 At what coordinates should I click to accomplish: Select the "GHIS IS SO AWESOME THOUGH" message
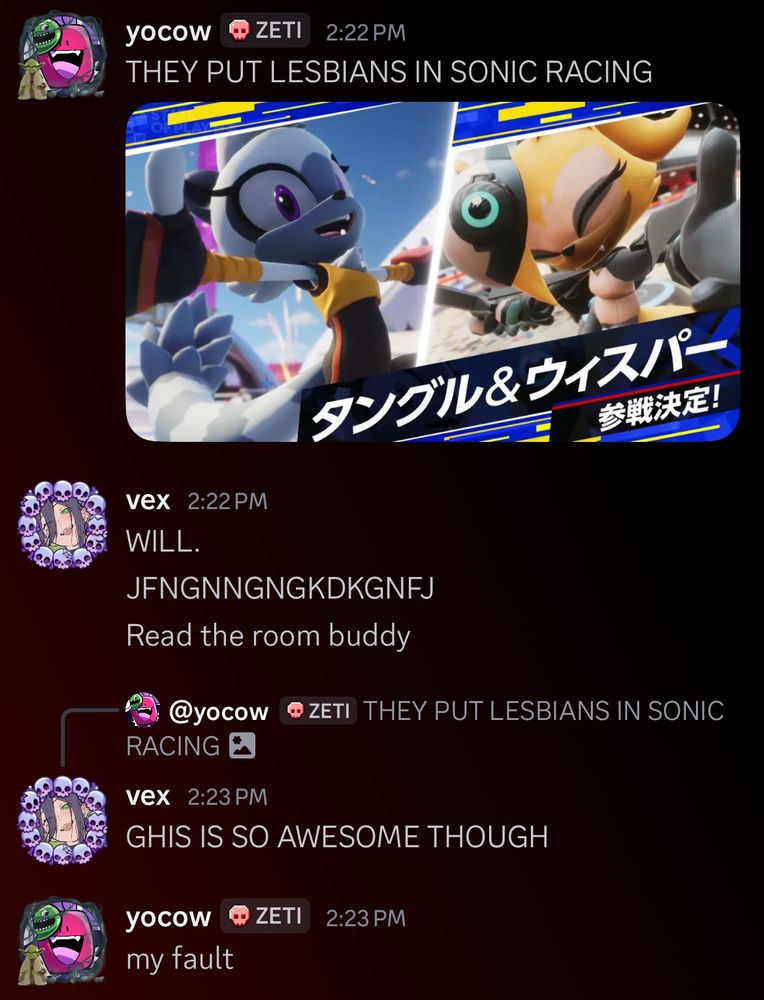337,837
